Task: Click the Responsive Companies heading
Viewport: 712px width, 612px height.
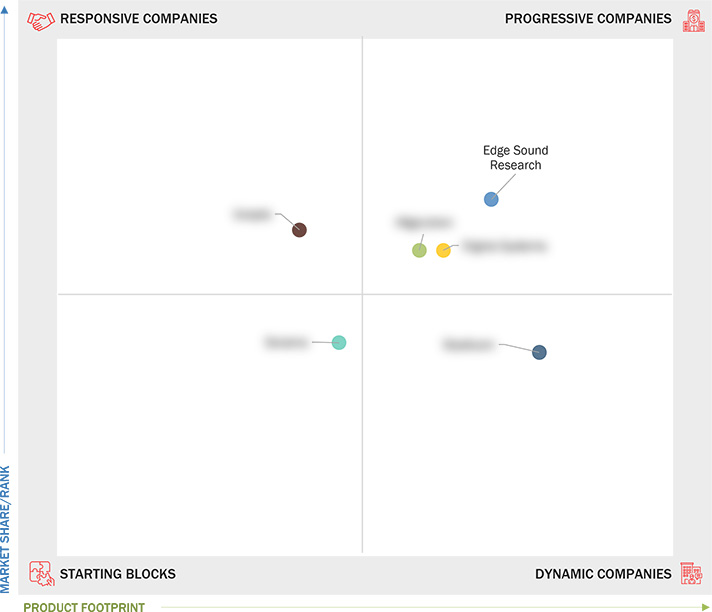Action: coord(138,19)
